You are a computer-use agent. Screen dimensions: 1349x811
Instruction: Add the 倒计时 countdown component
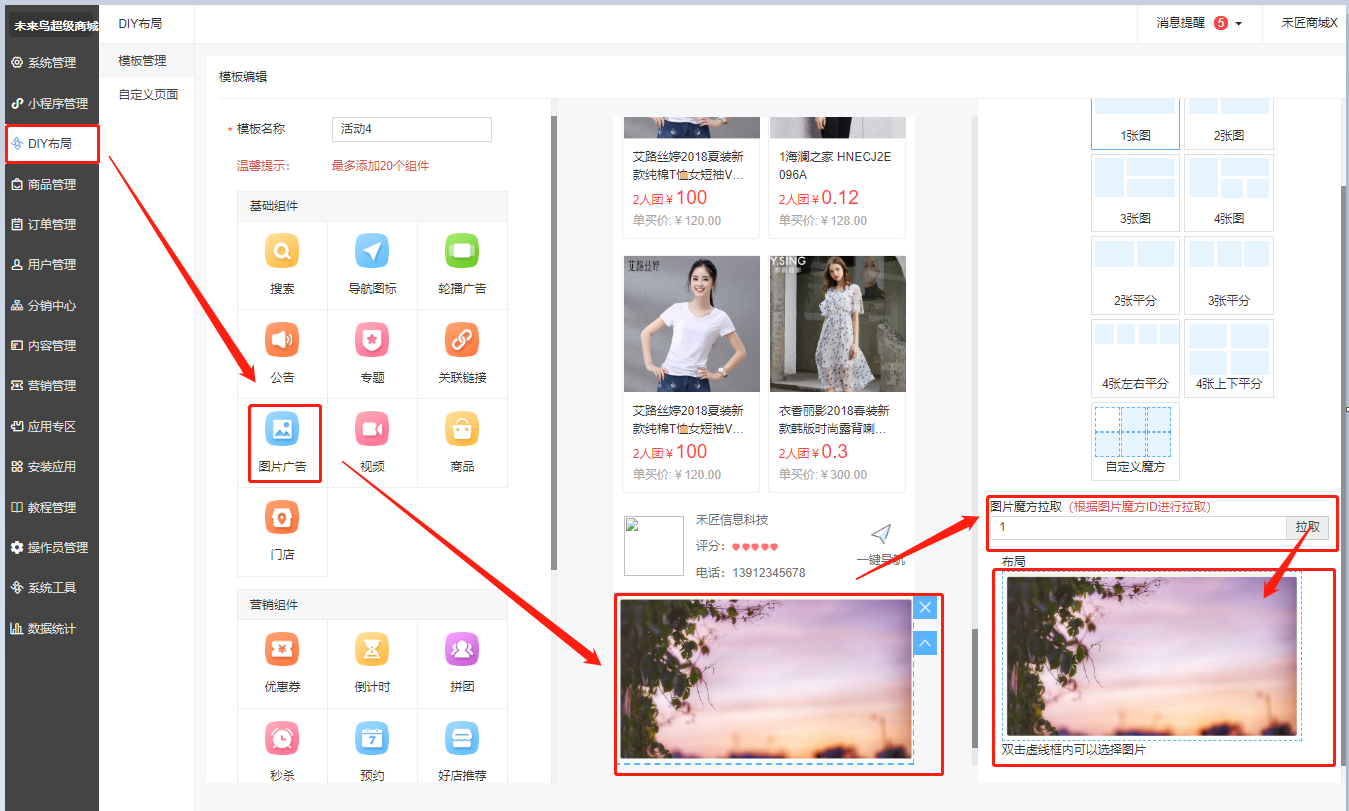coord(372,664)
